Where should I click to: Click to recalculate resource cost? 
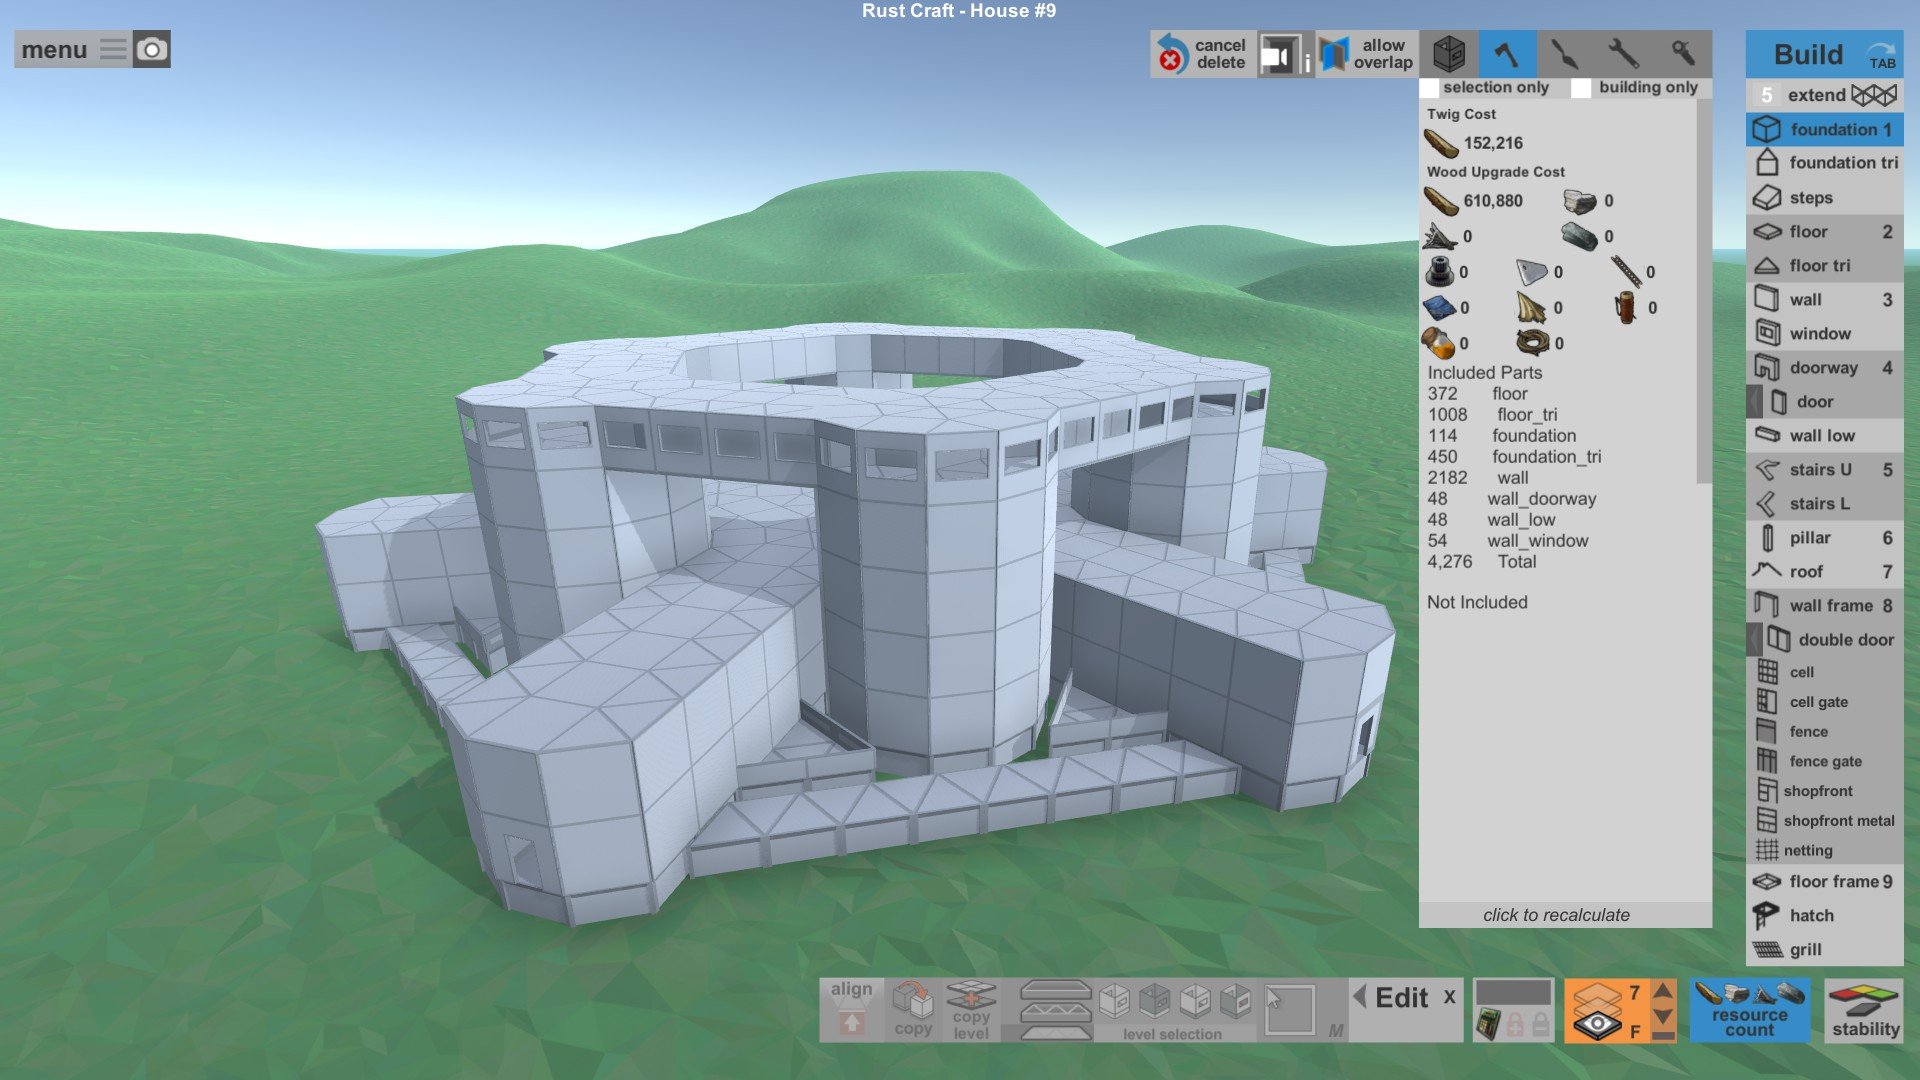pos(1556,914)
